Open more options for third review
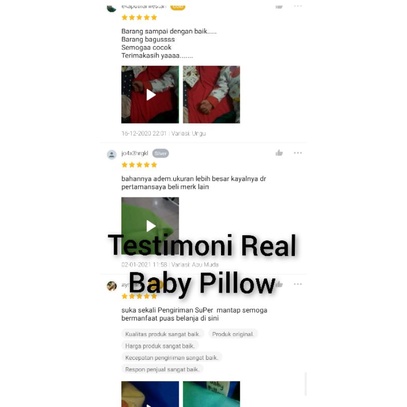 pyautogui.click(x=298, y=284)
